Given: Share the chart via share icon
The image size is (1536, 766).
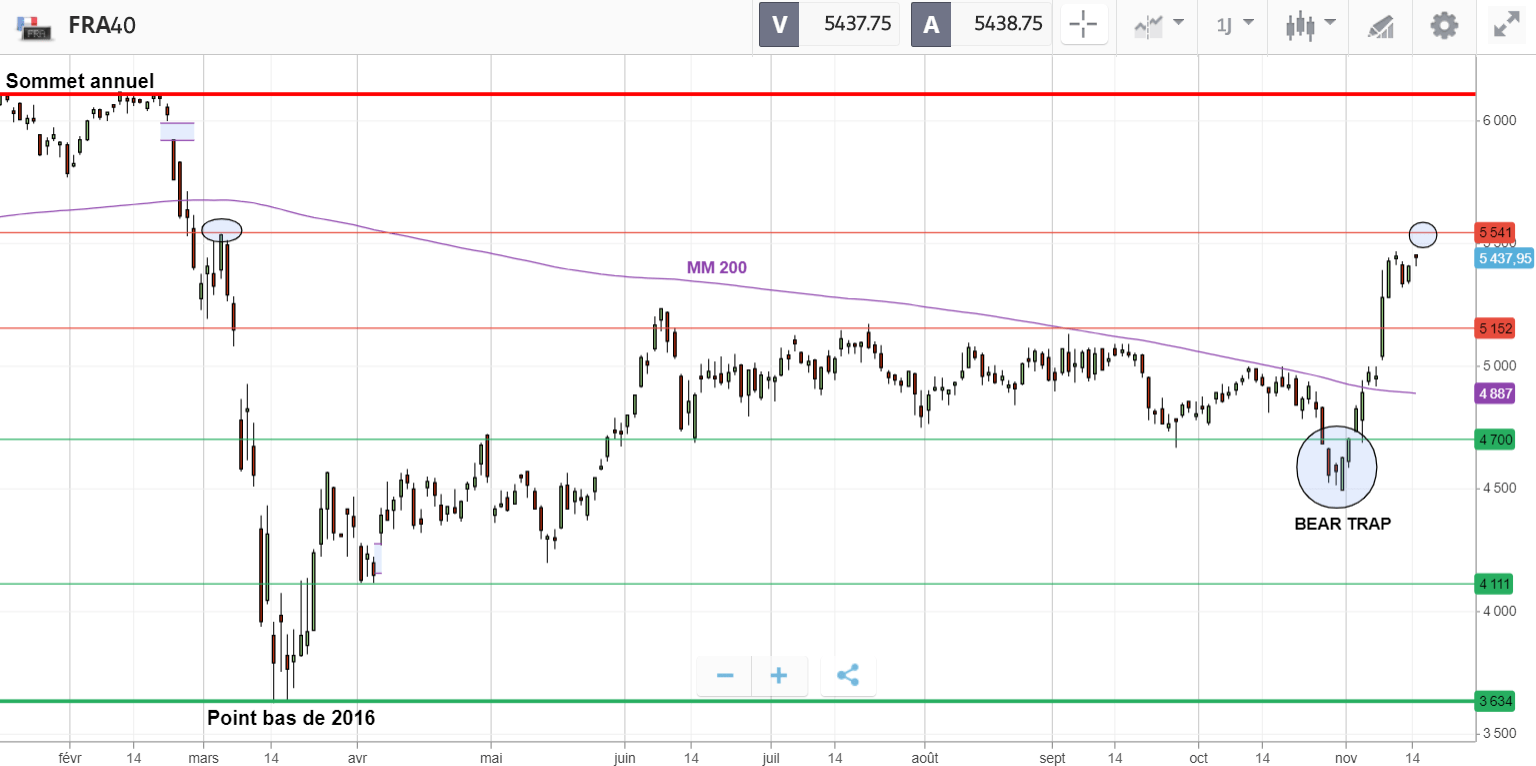Looking at the screenshot, I should point(848,676).
